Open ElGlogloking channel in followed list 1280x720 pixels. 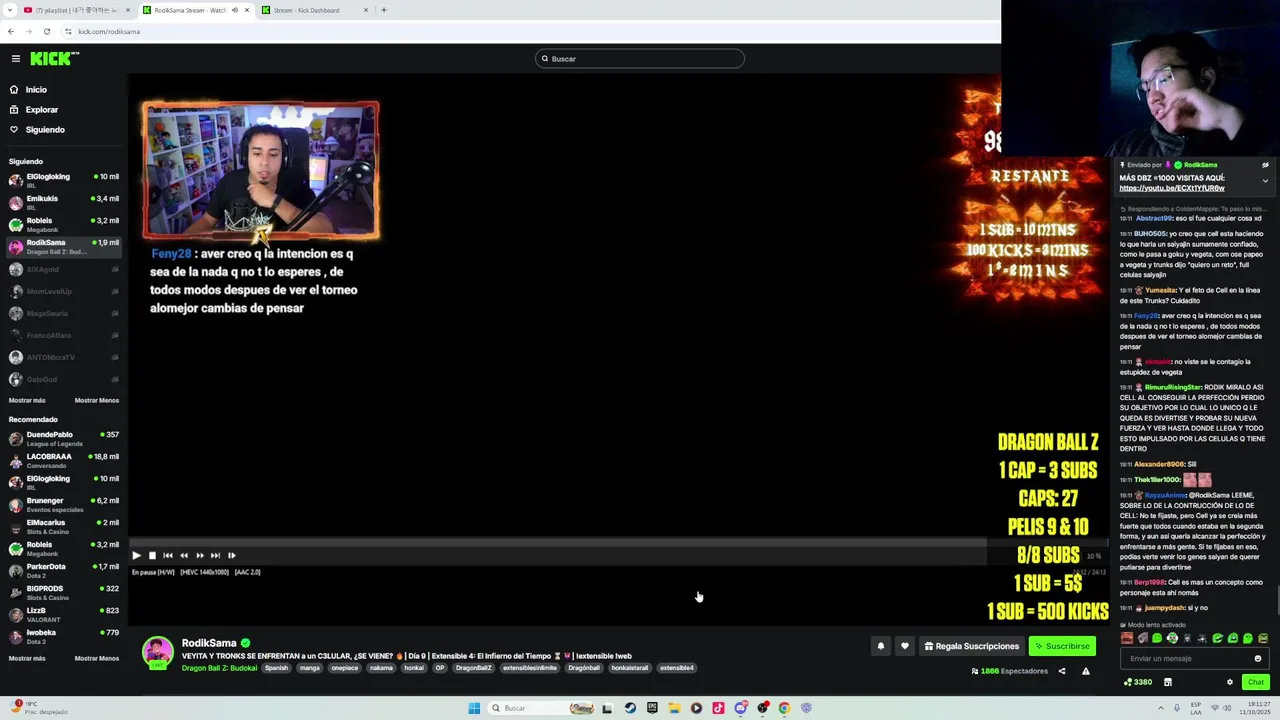64,180
